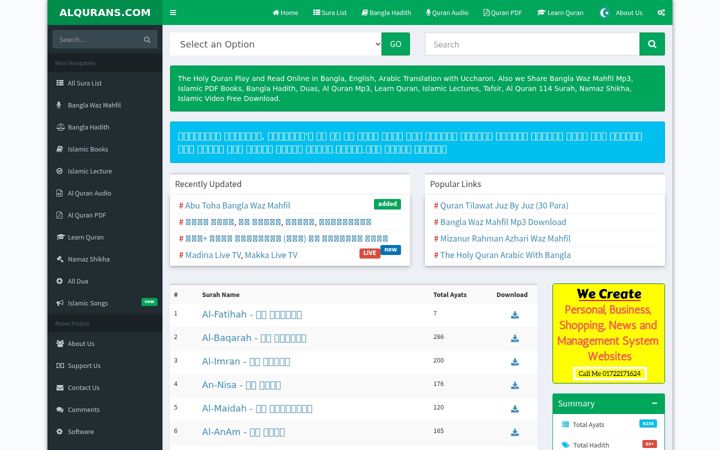
Task: Open the An-Nisa surah link
Action: [241, 385]
